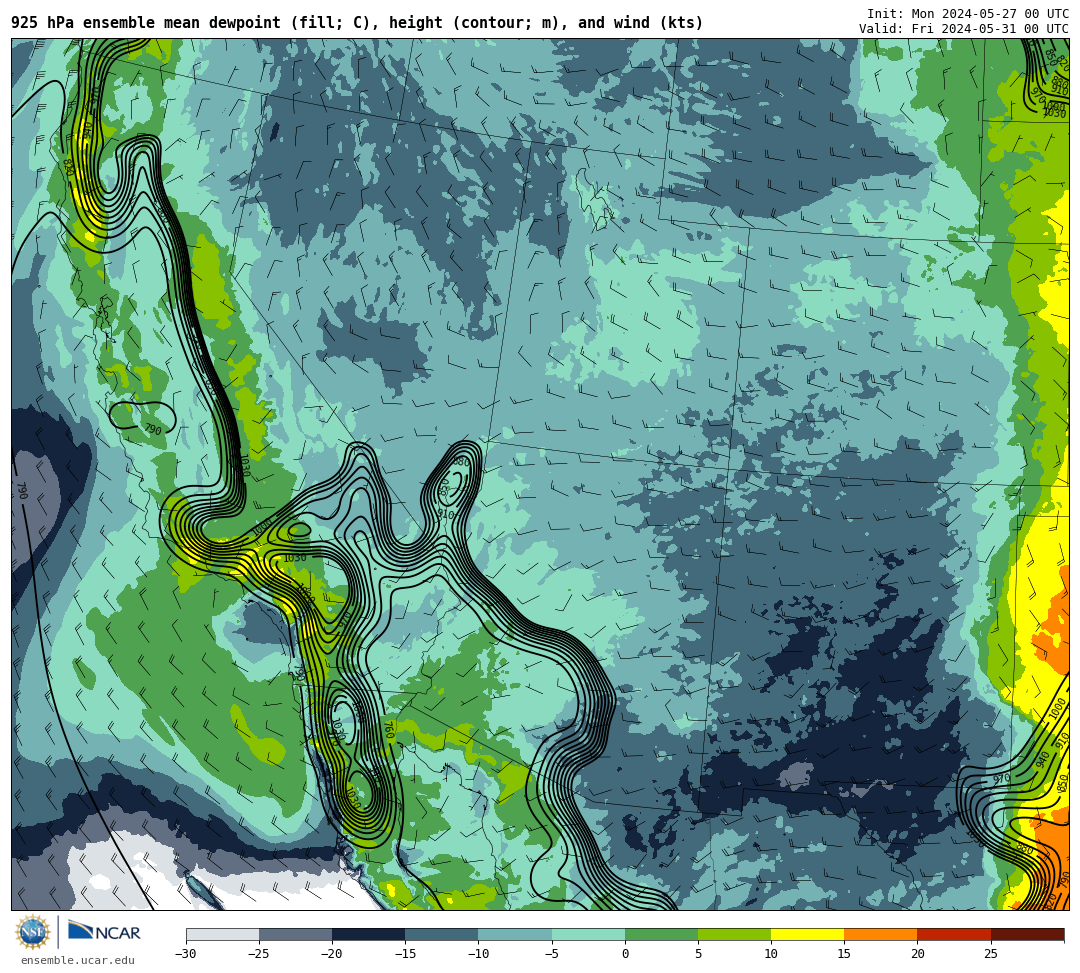
Task: Click the '1000' contour label at the right edge
Action: click(1057, 709)
